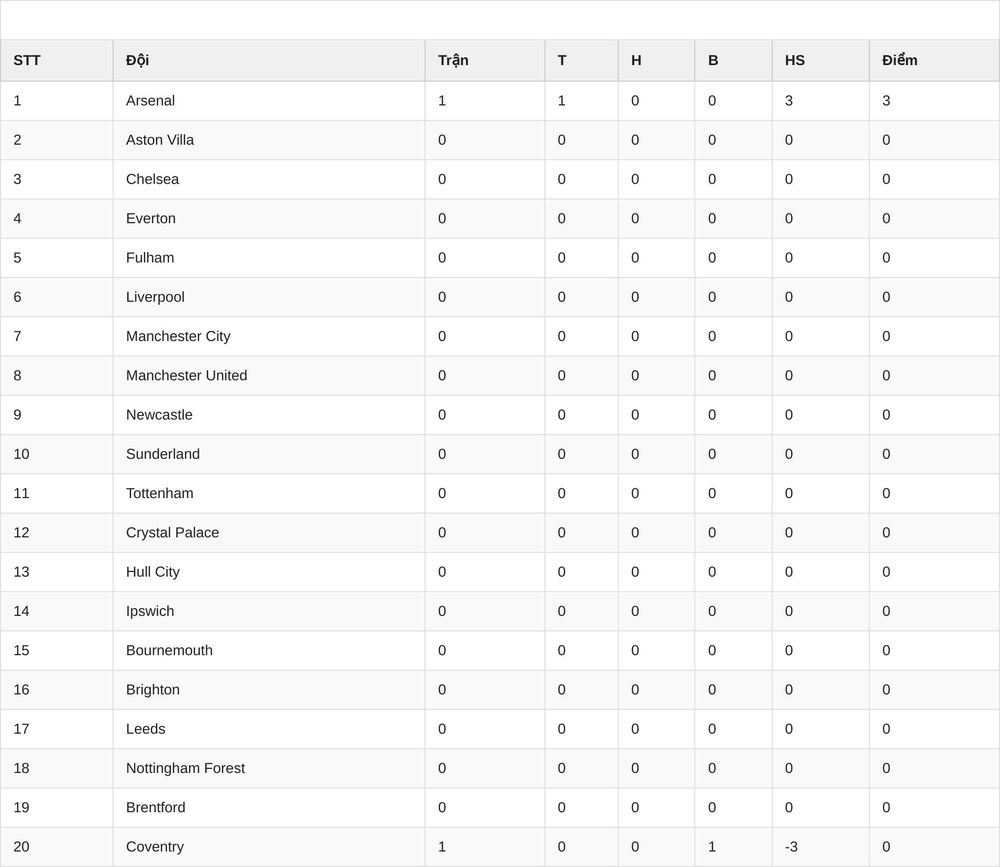Select the HS column header

(821, 61)
